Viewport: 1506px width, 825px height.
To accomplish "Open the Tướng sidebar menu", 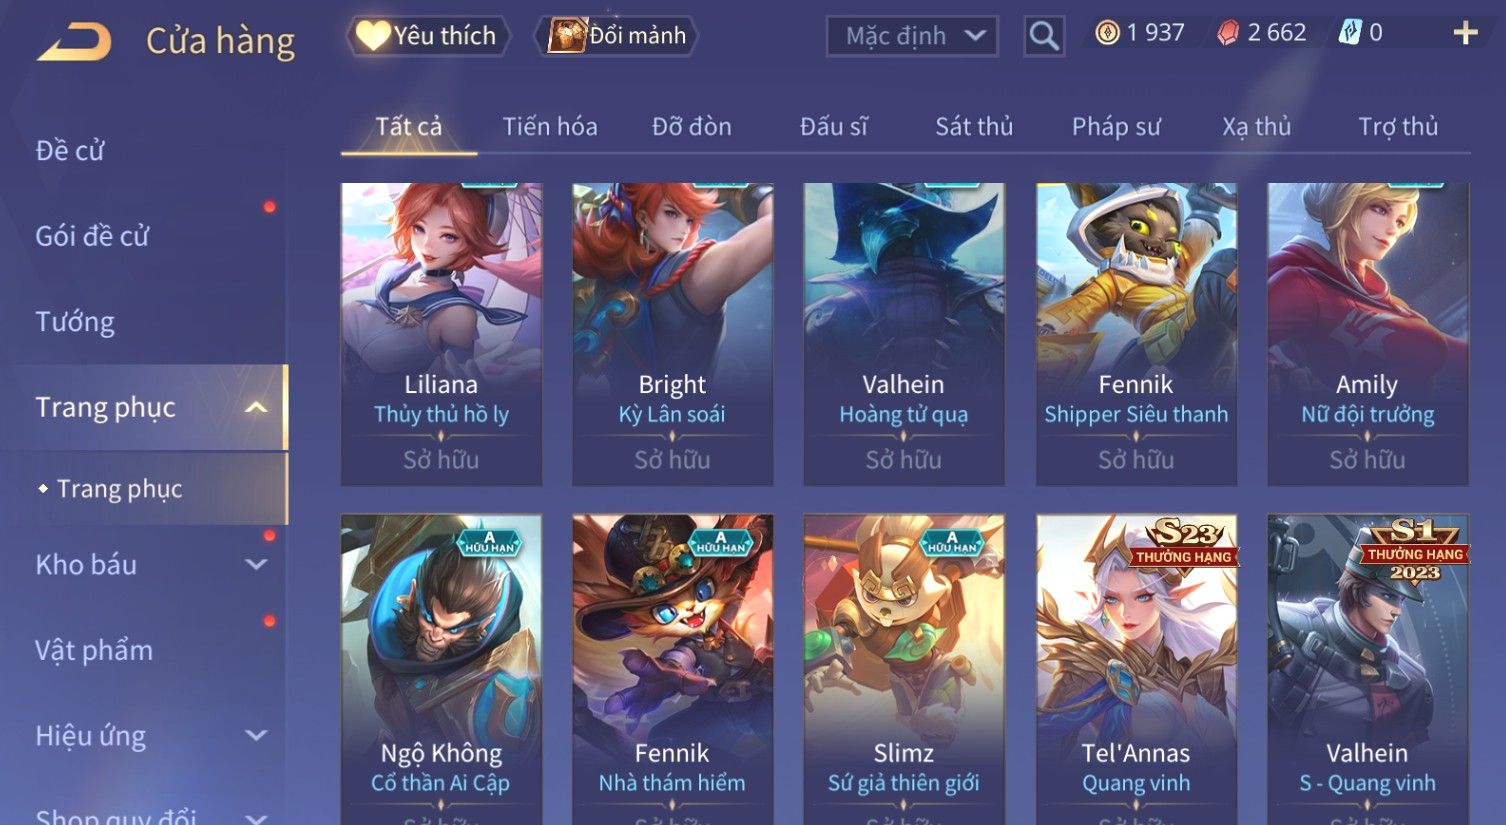I will click(x=75, y=322).
